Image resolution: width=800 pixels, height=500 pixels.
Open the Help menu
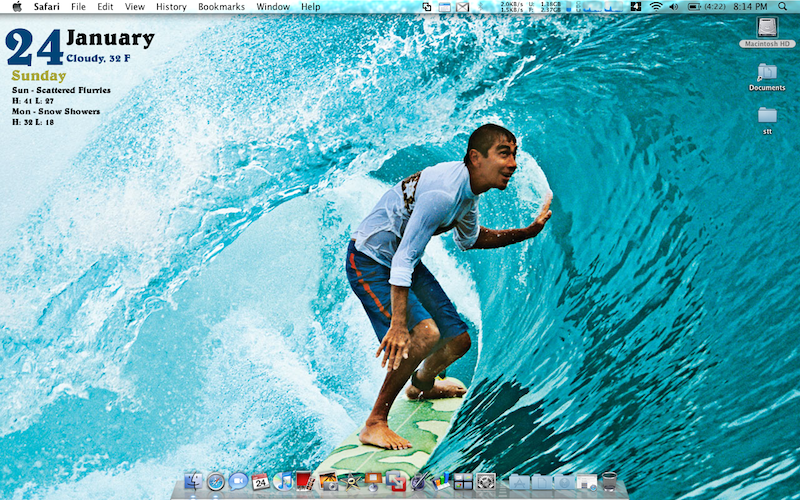point(310,7)
